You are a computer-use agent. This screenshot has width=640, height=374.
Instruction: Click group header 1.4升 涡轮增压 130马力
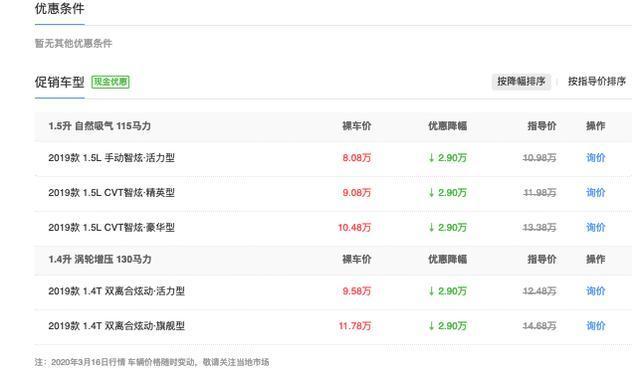[x=100, y=259]
